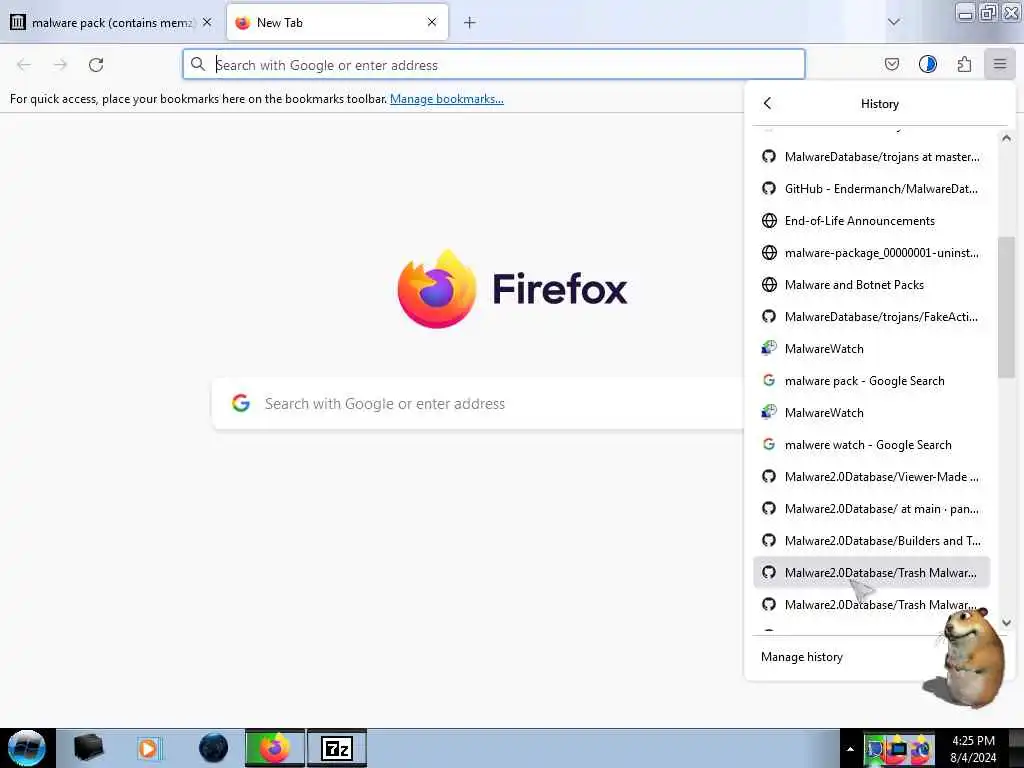Screen dimensions: 1024x768
Task: Open Malware and Botnet Packs entry
Action: click(x=871, y=285)
